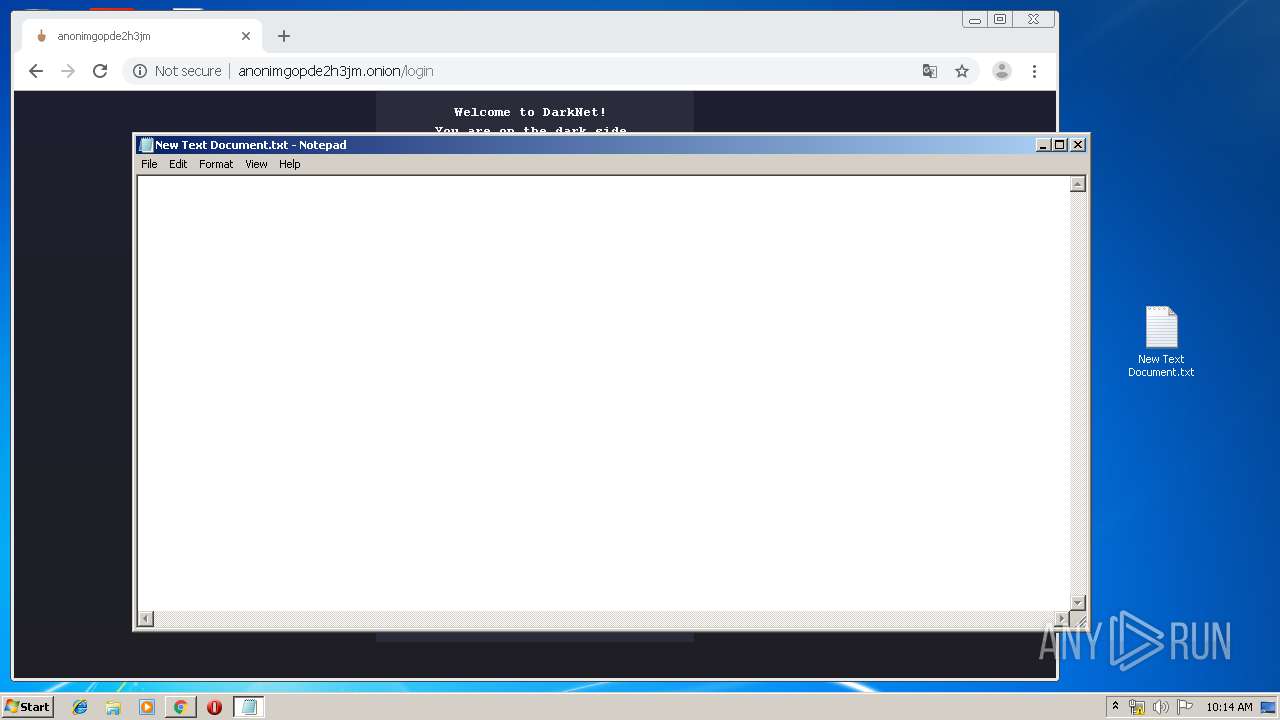1280x720 pixels.
Task: Go forward in Chrome
Action: coord(68,71)
